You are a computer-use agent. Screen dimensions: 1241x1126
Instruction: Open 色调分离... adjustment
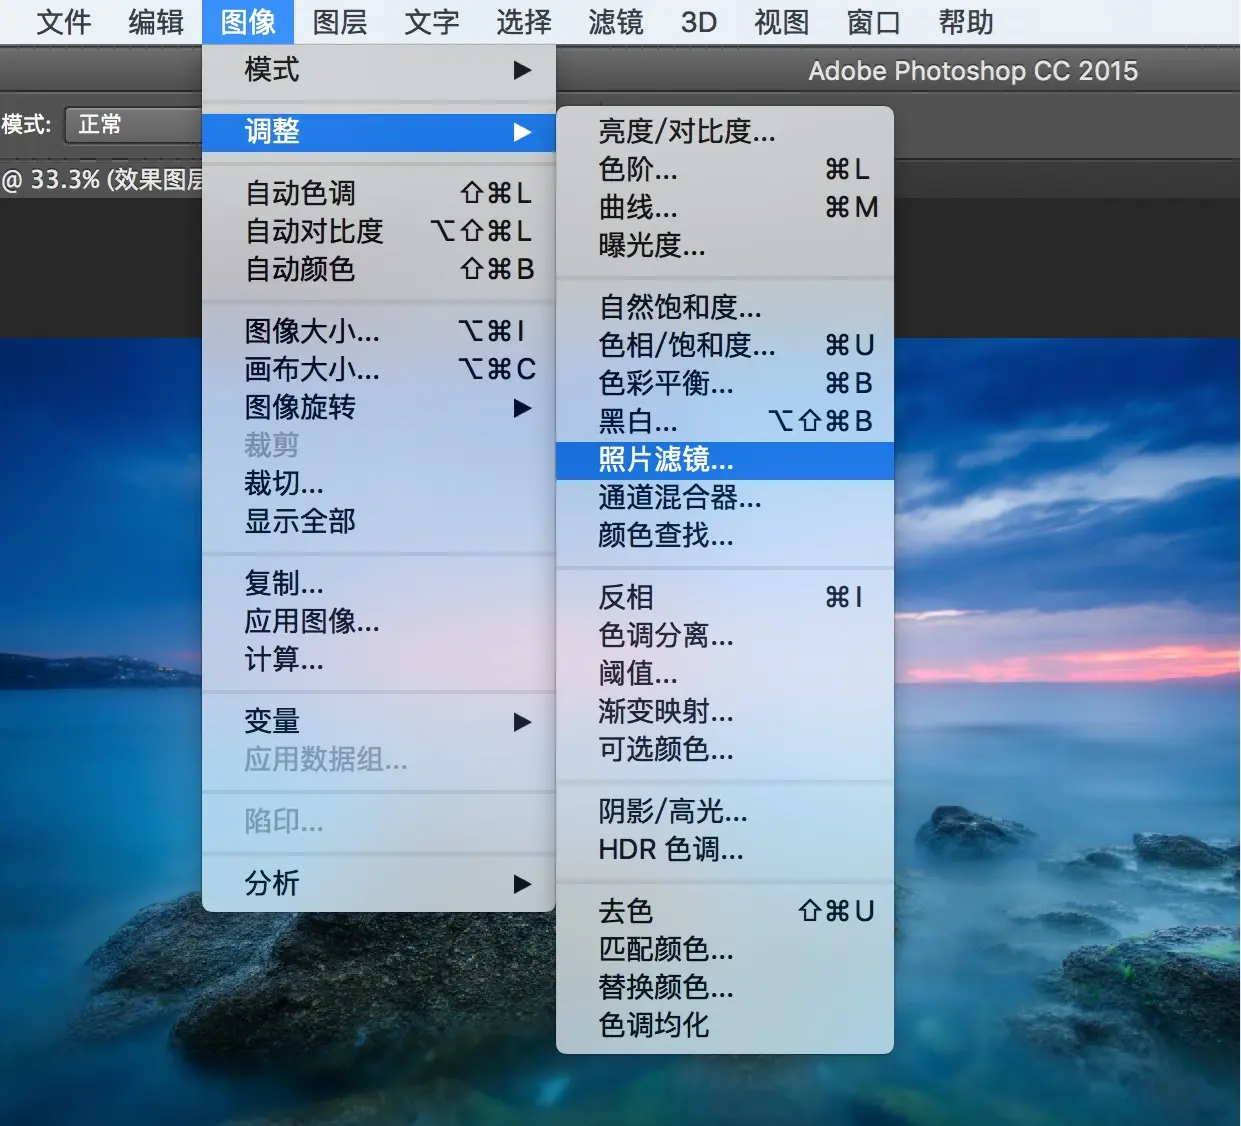(725, 635)
